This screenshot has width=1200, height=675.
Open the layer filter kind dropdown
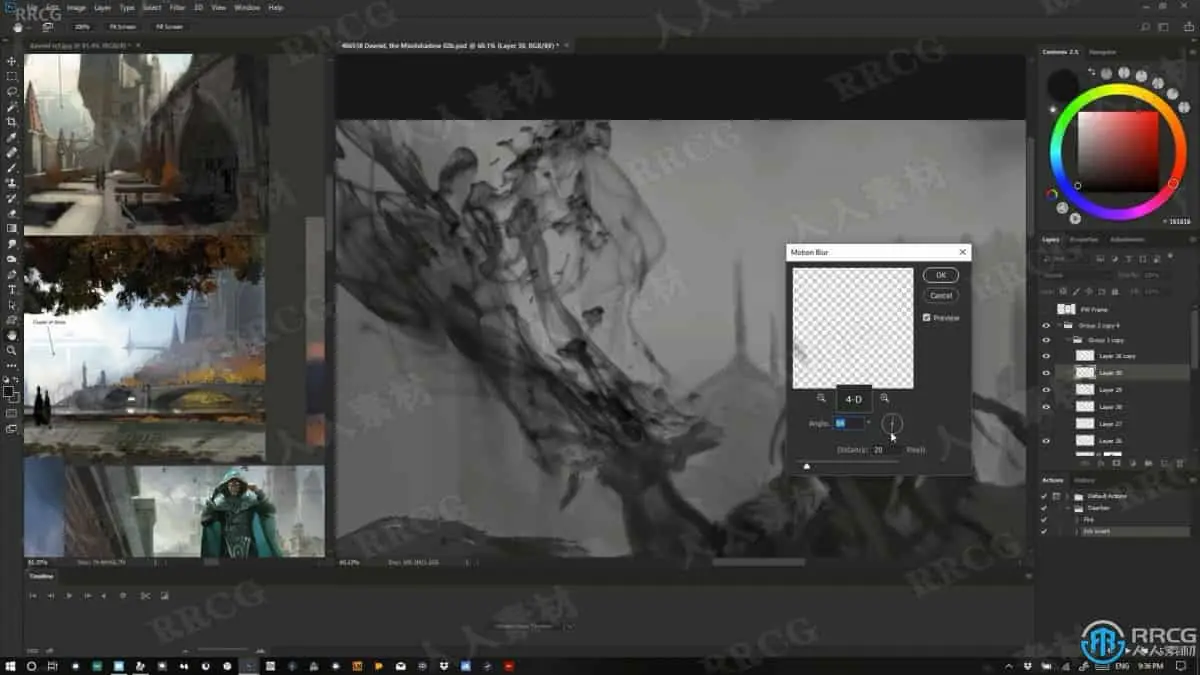[1067, 259]
